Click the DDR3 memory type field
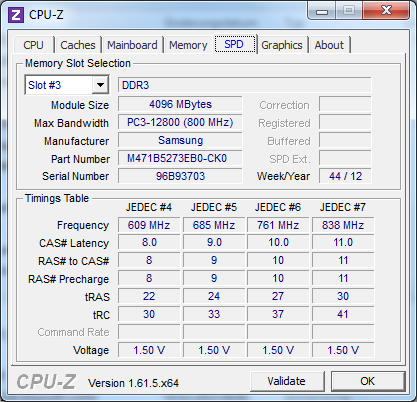The image size is (417, 402). point(245,85)
